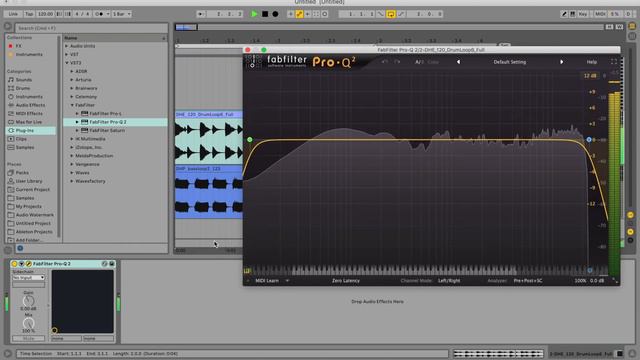This screenshot has height=360, width=640.
Task: Open the Audio Watermark folder
Action: tap(35, 215)
